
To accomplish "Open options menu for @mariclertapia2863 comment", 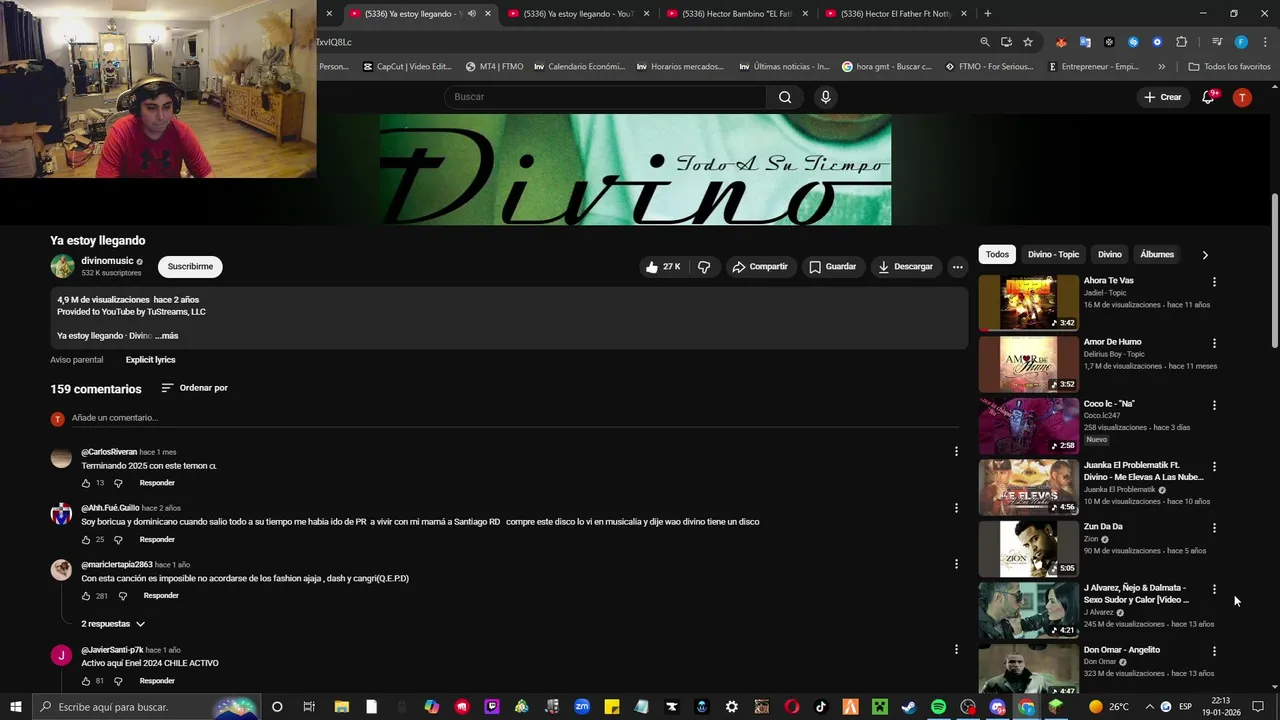I will [956, 563].
